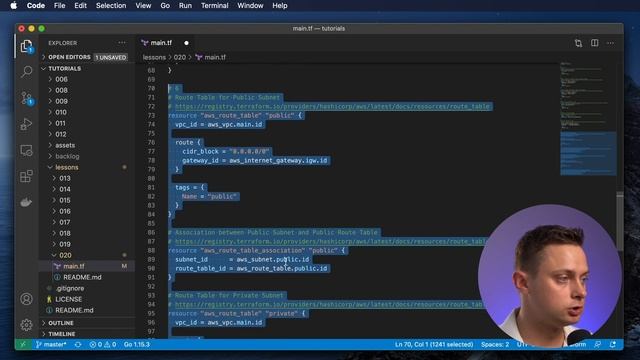Split the editor to the right
The image size is (640, 360).
[595, 43]
